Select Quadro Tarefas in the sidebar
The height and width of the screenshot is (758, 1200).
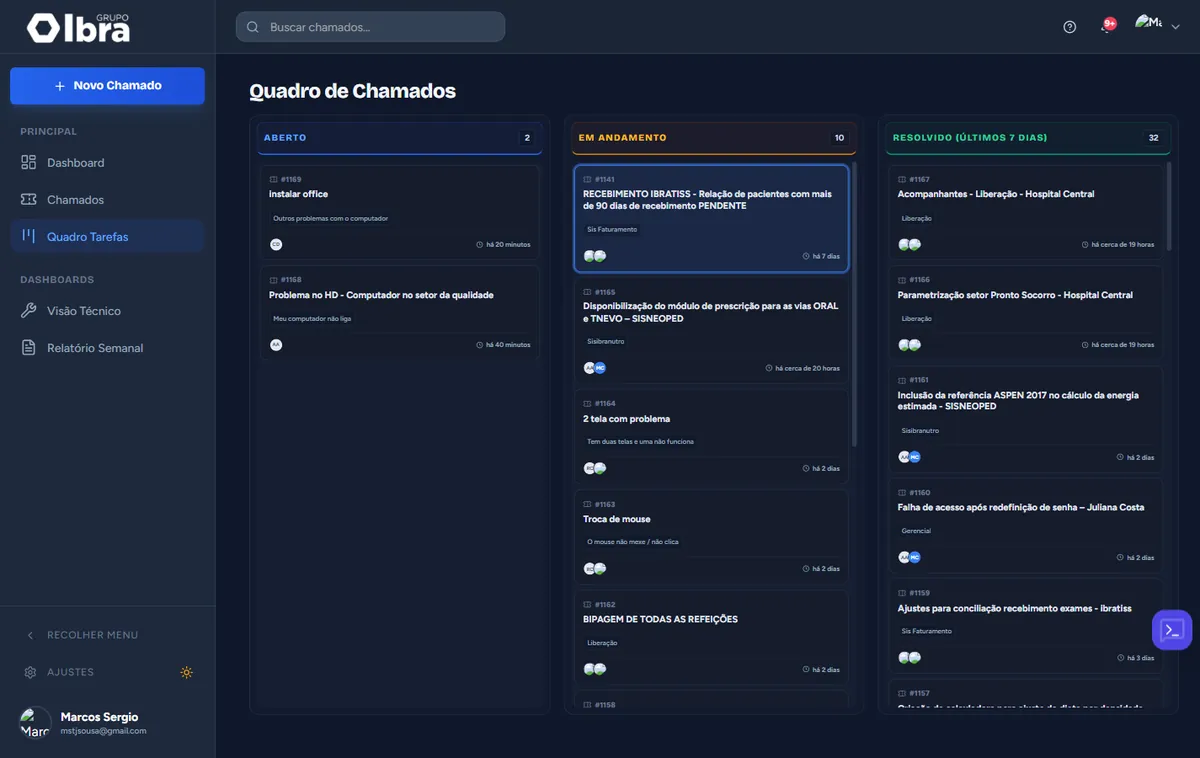(107, 237)
